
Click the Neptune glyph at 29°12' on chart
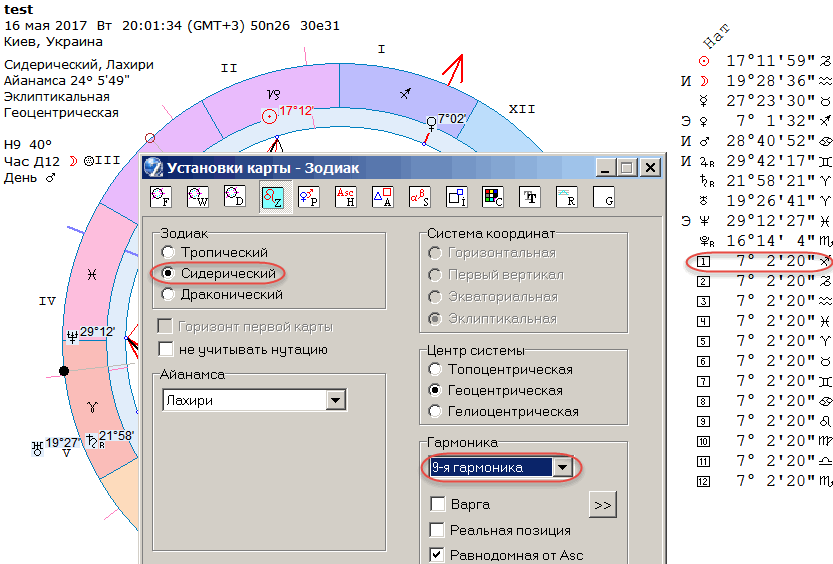(72, 336)
